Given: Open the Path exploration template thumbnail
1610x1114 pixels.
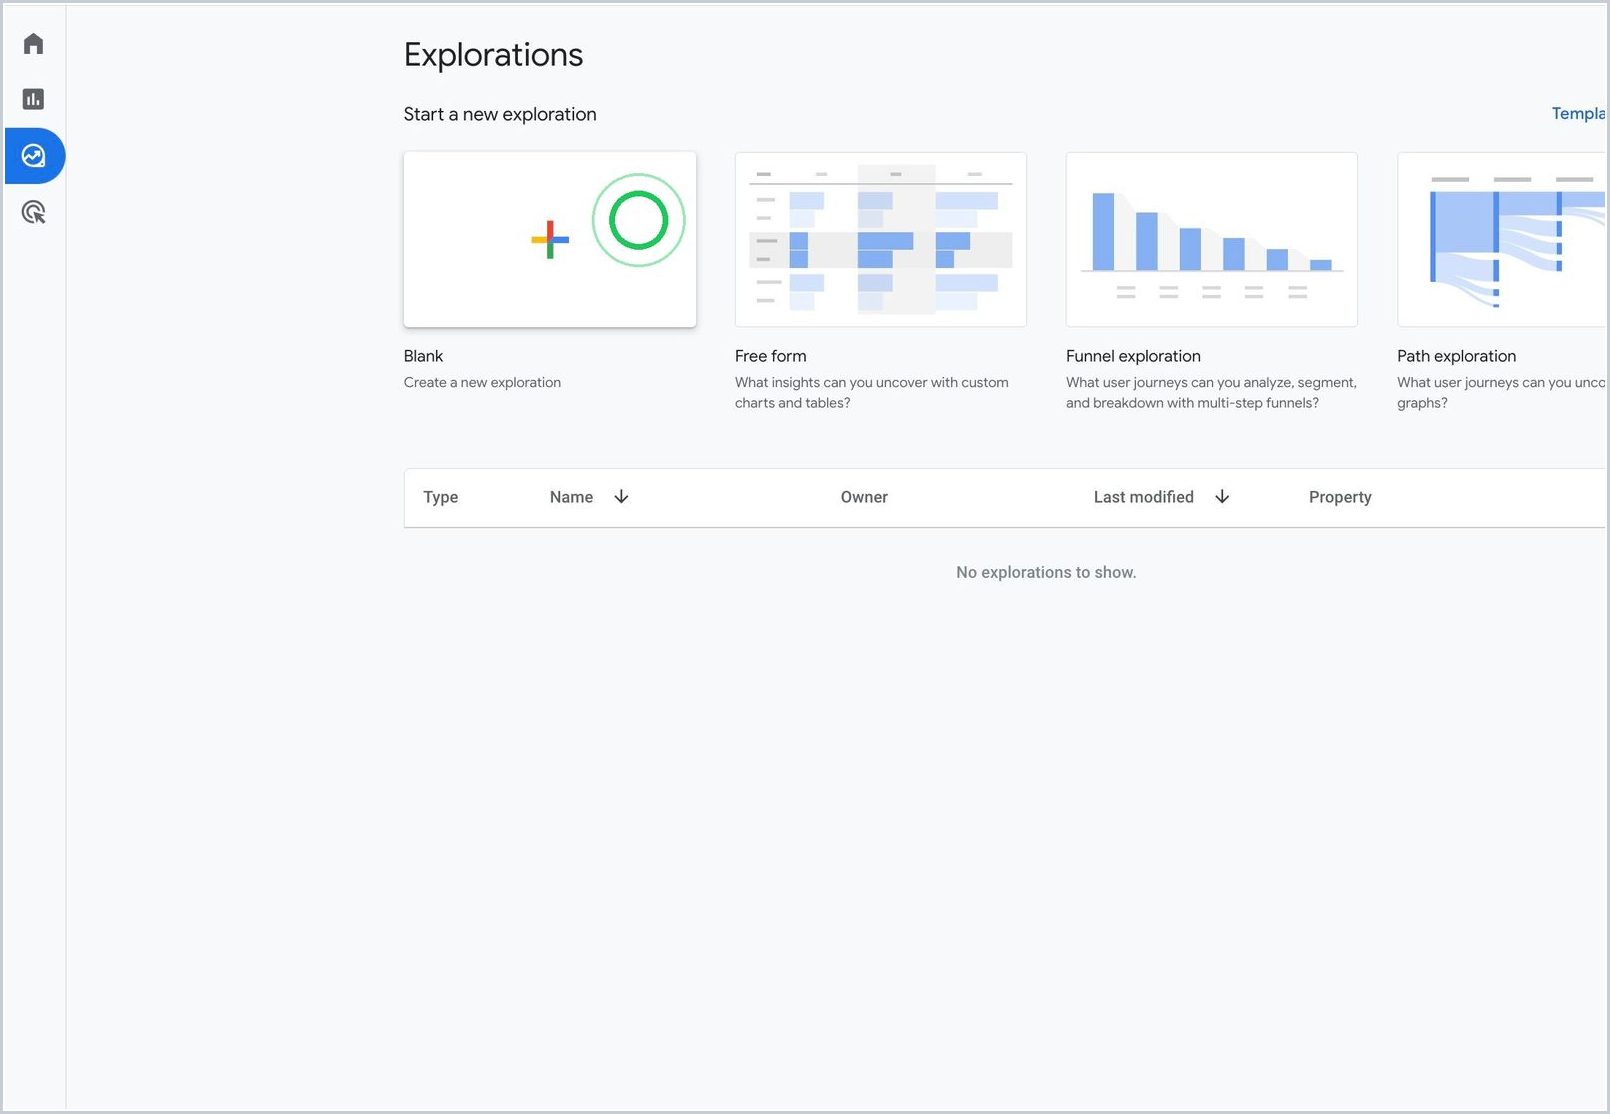Looking at the screenshot, I should (x=1502, y=239).
